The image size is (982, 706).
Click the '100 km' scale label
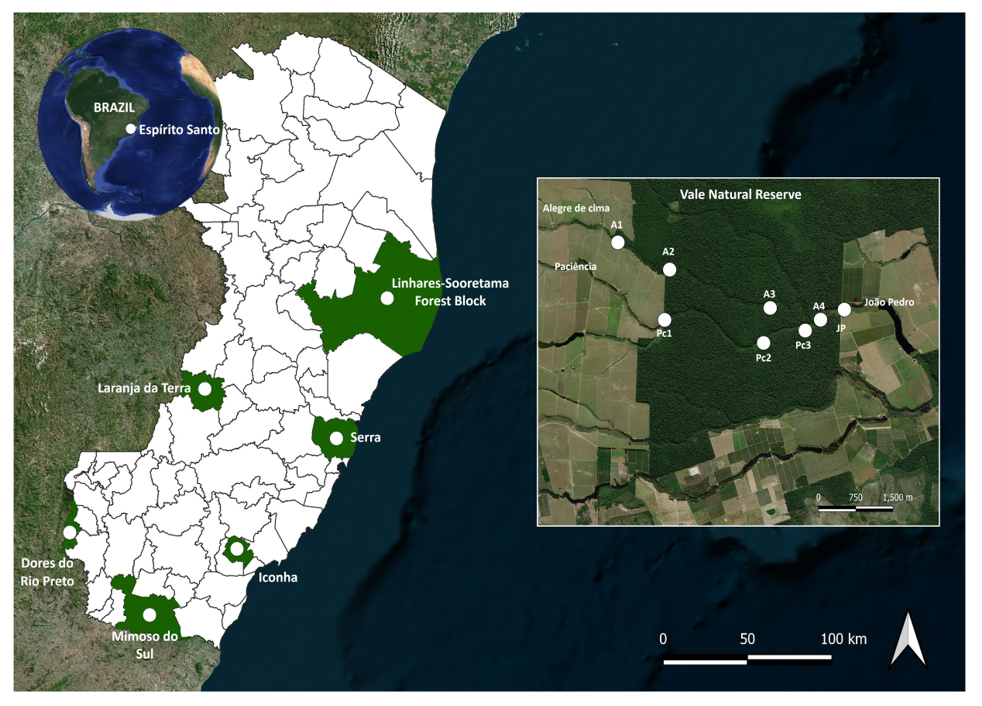[x=844, y=639]
